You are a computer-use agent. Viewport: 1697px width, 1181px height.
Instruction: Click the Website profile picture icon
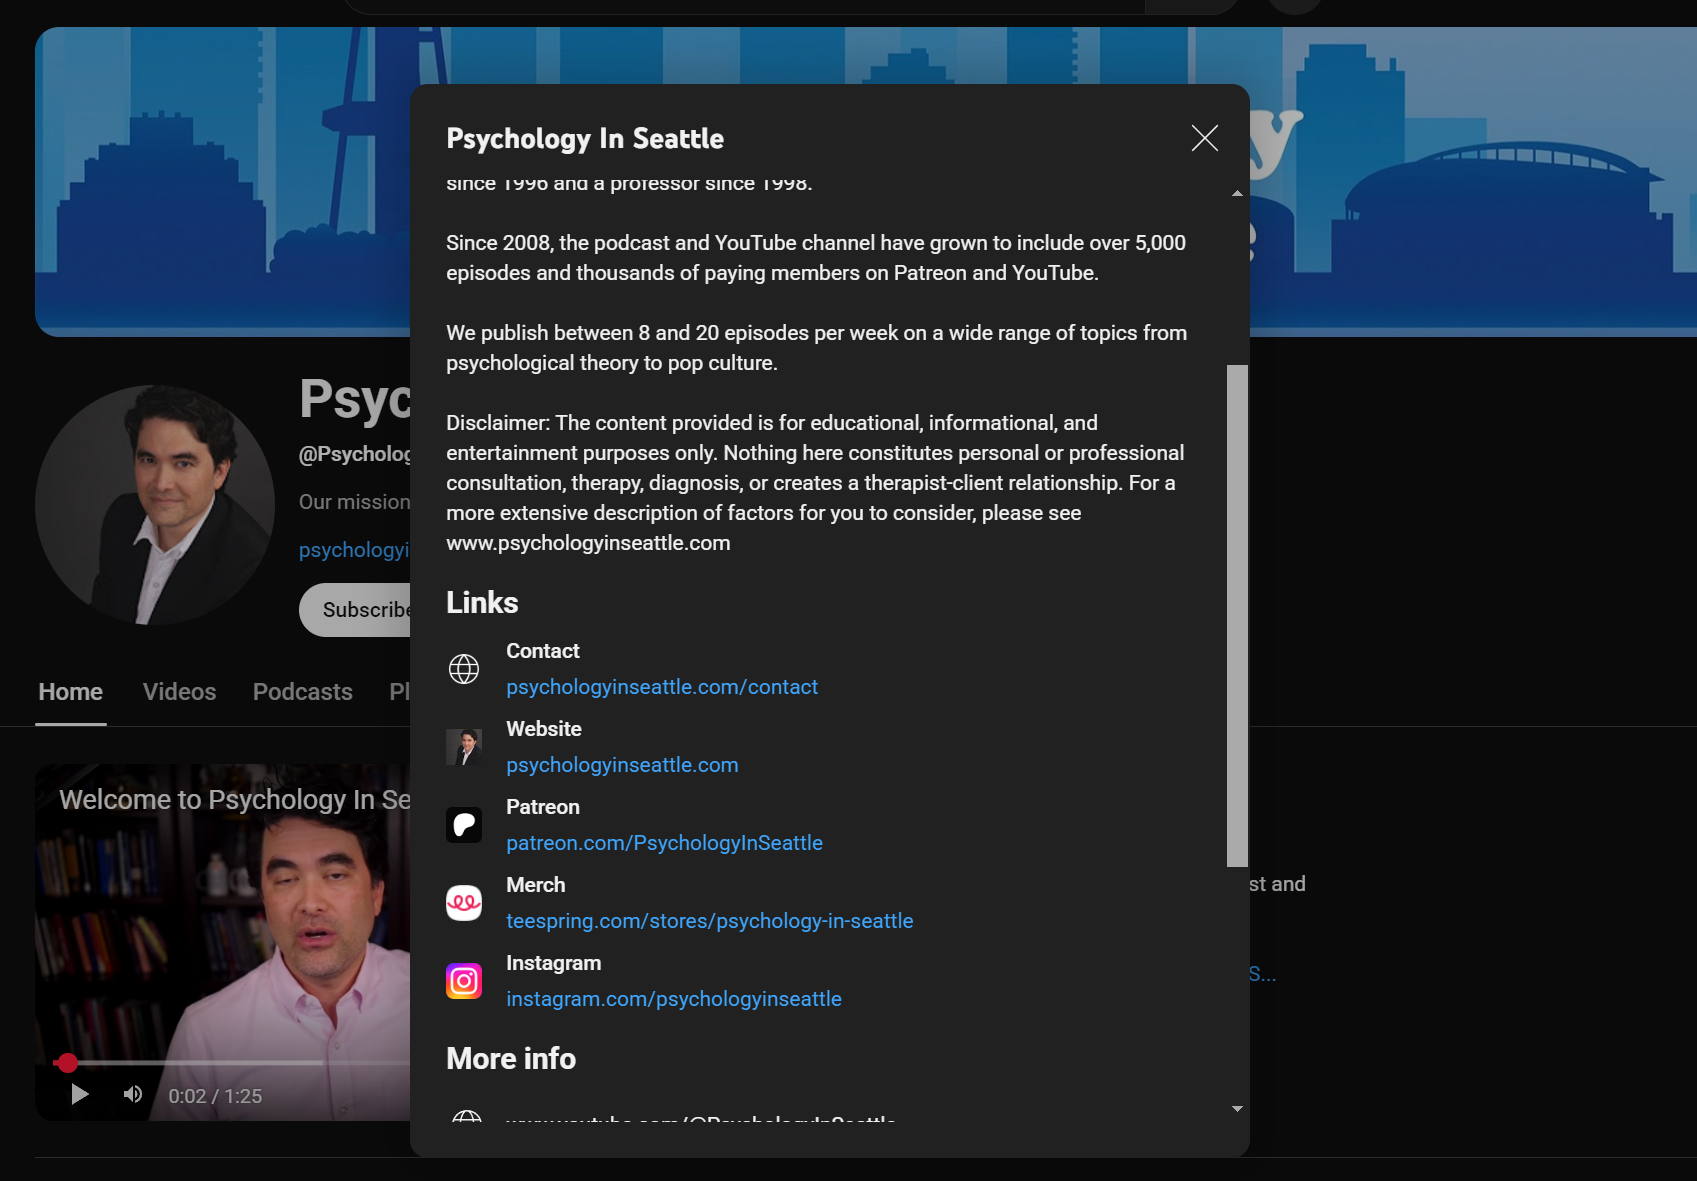pyautogui.click(x=464, y=747)
